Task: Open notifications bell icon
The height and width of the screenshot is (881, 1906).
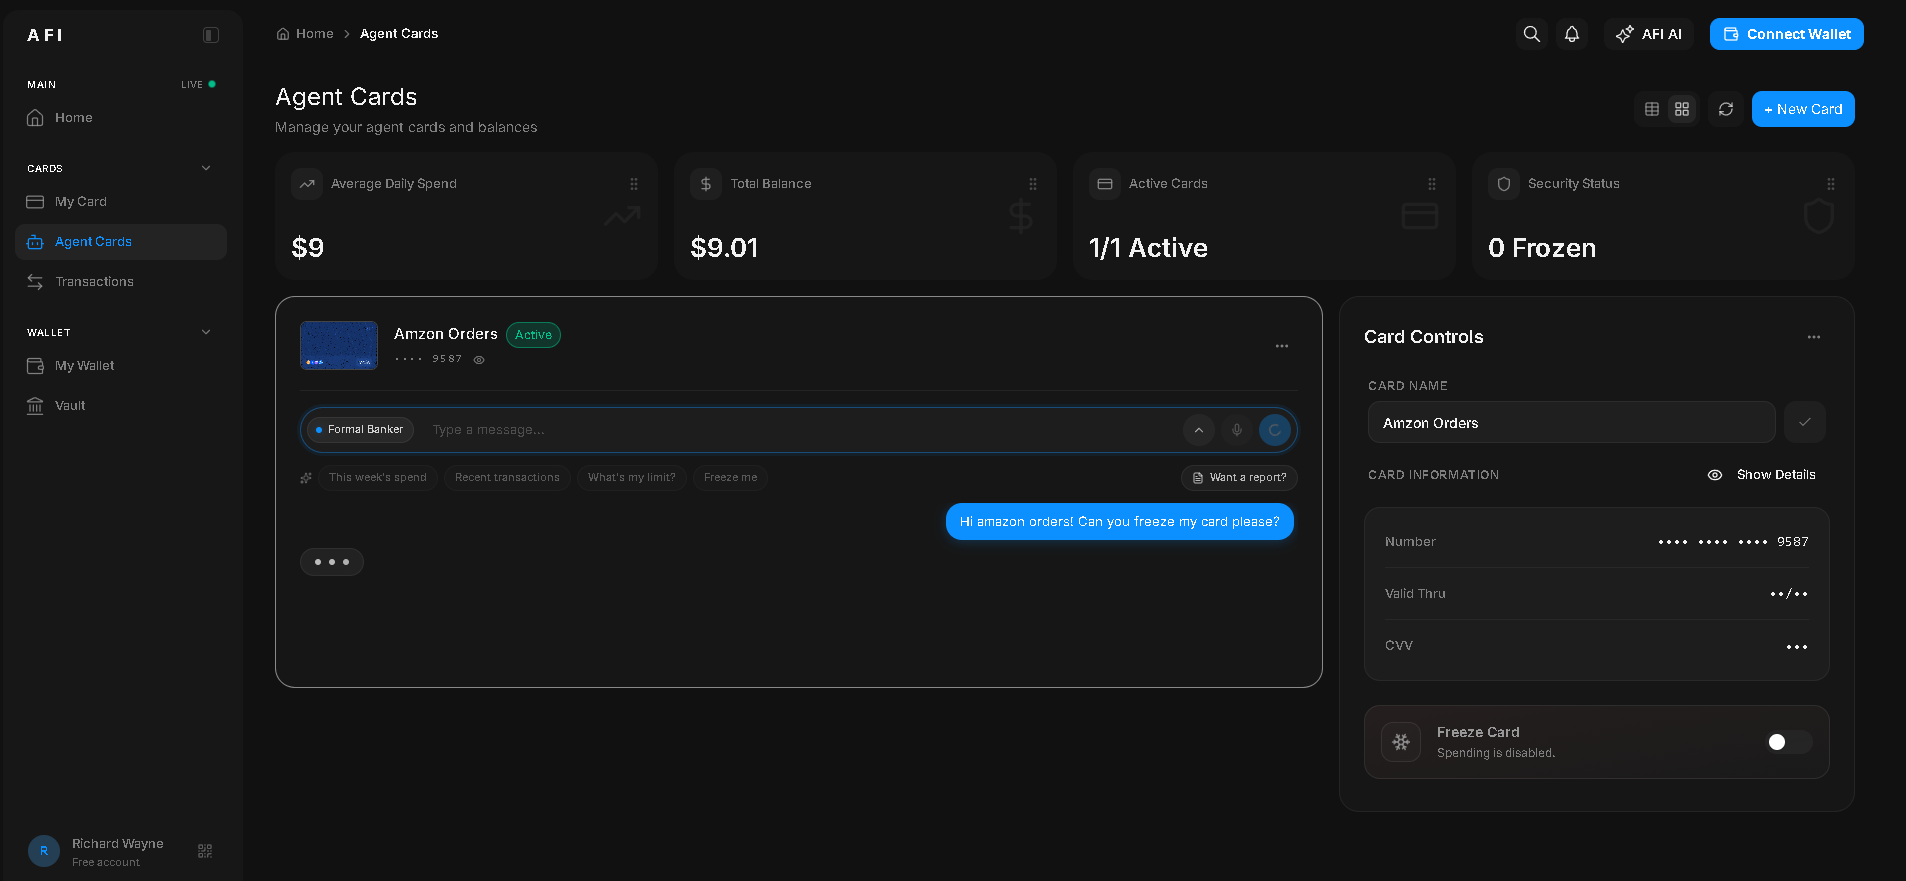Action: (1572, 34)
